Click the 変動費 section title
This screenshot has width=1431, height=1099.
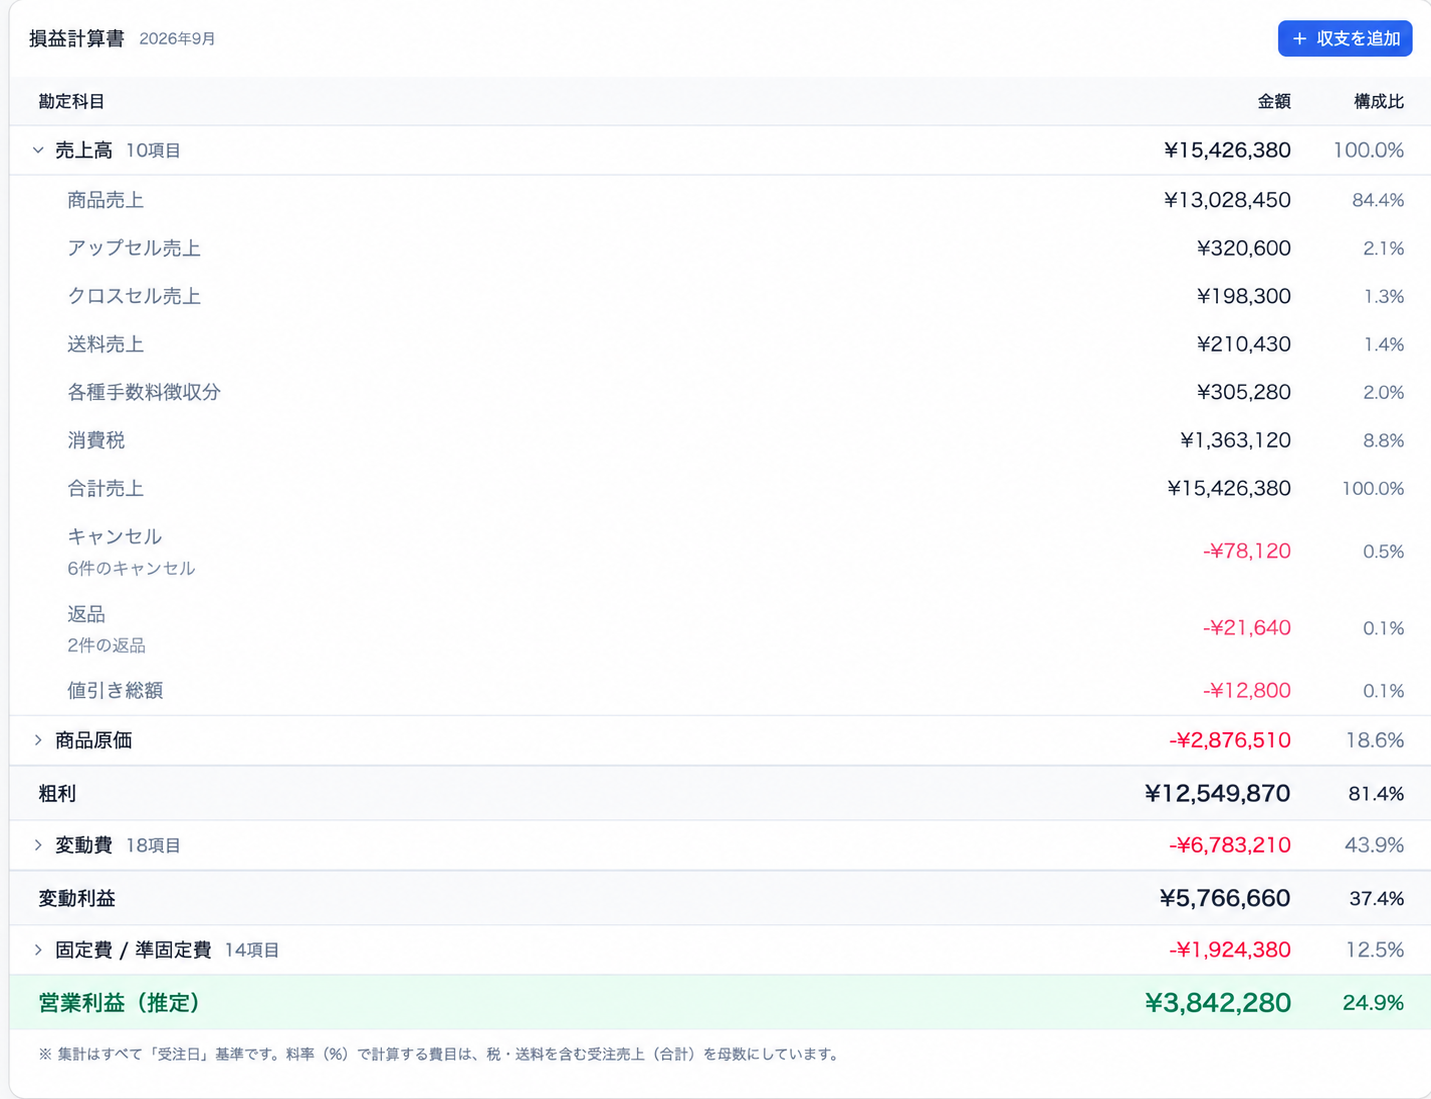click(83, 845)
